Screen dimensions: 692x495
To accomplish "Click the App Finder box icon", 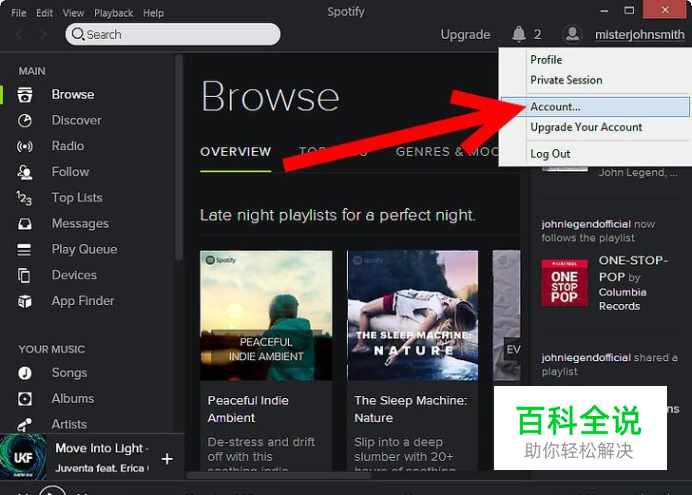I will click(25, 301).
